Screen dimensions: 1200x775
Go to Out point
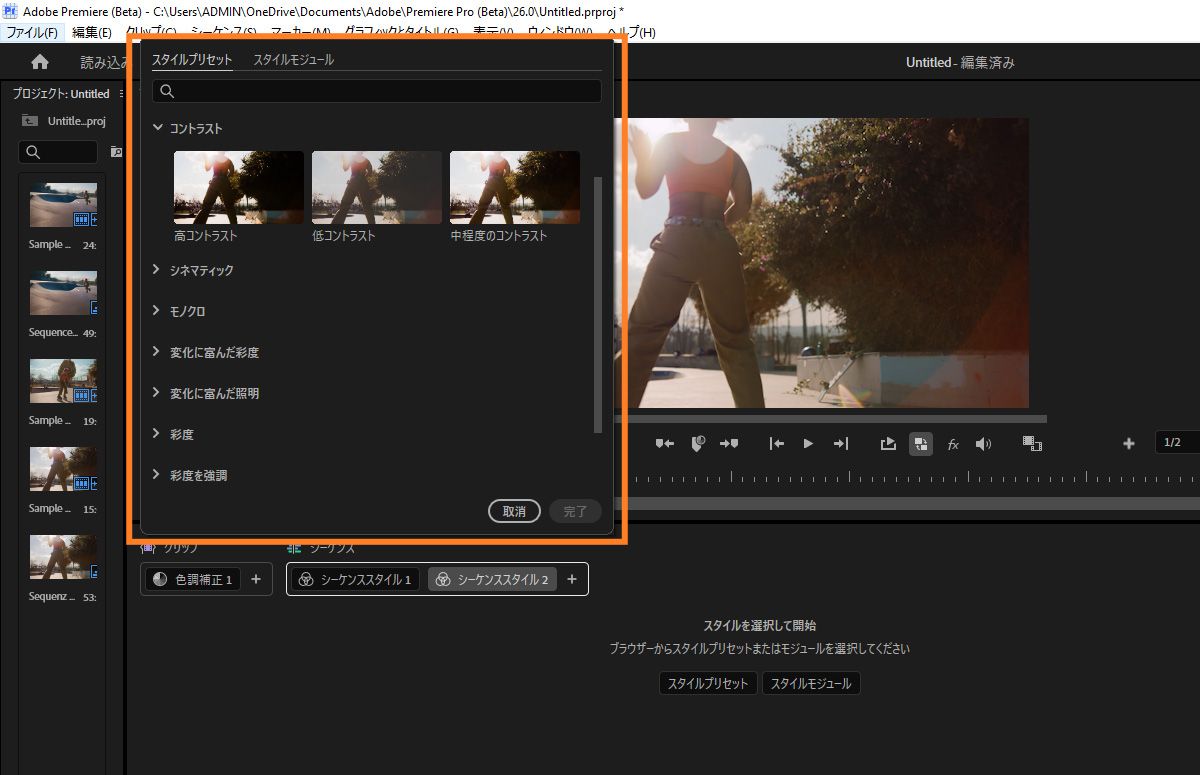coord(841,444)
